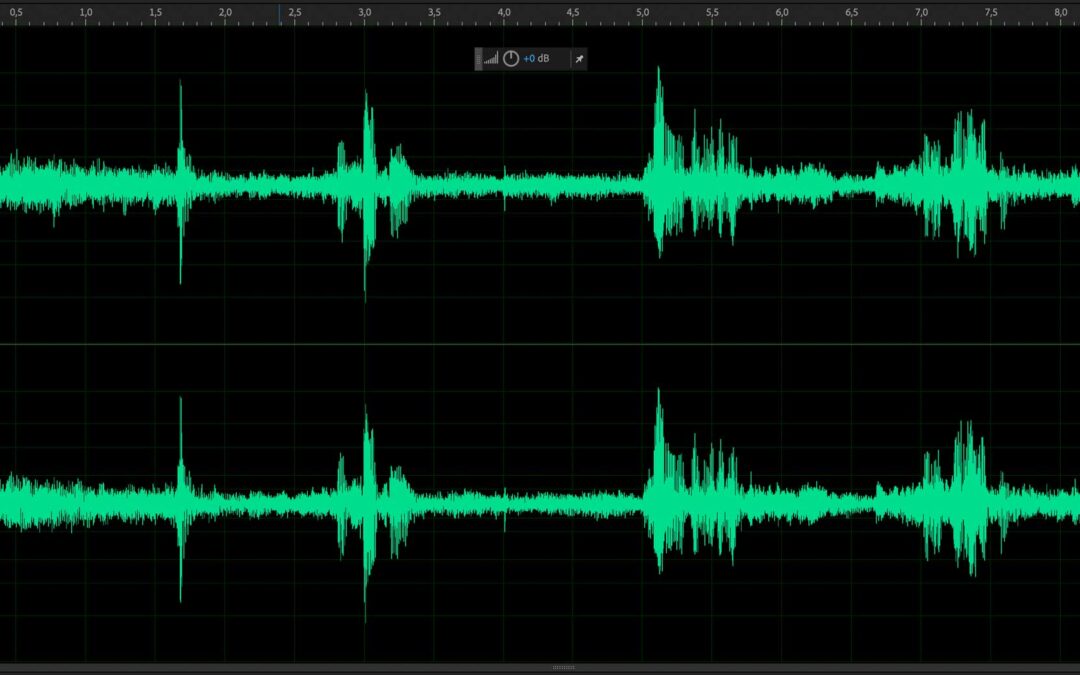This screenshot has width=1080, height=675.
Task: Click the amplitude adjustment knob in HUD
Action: pos(511,59)
